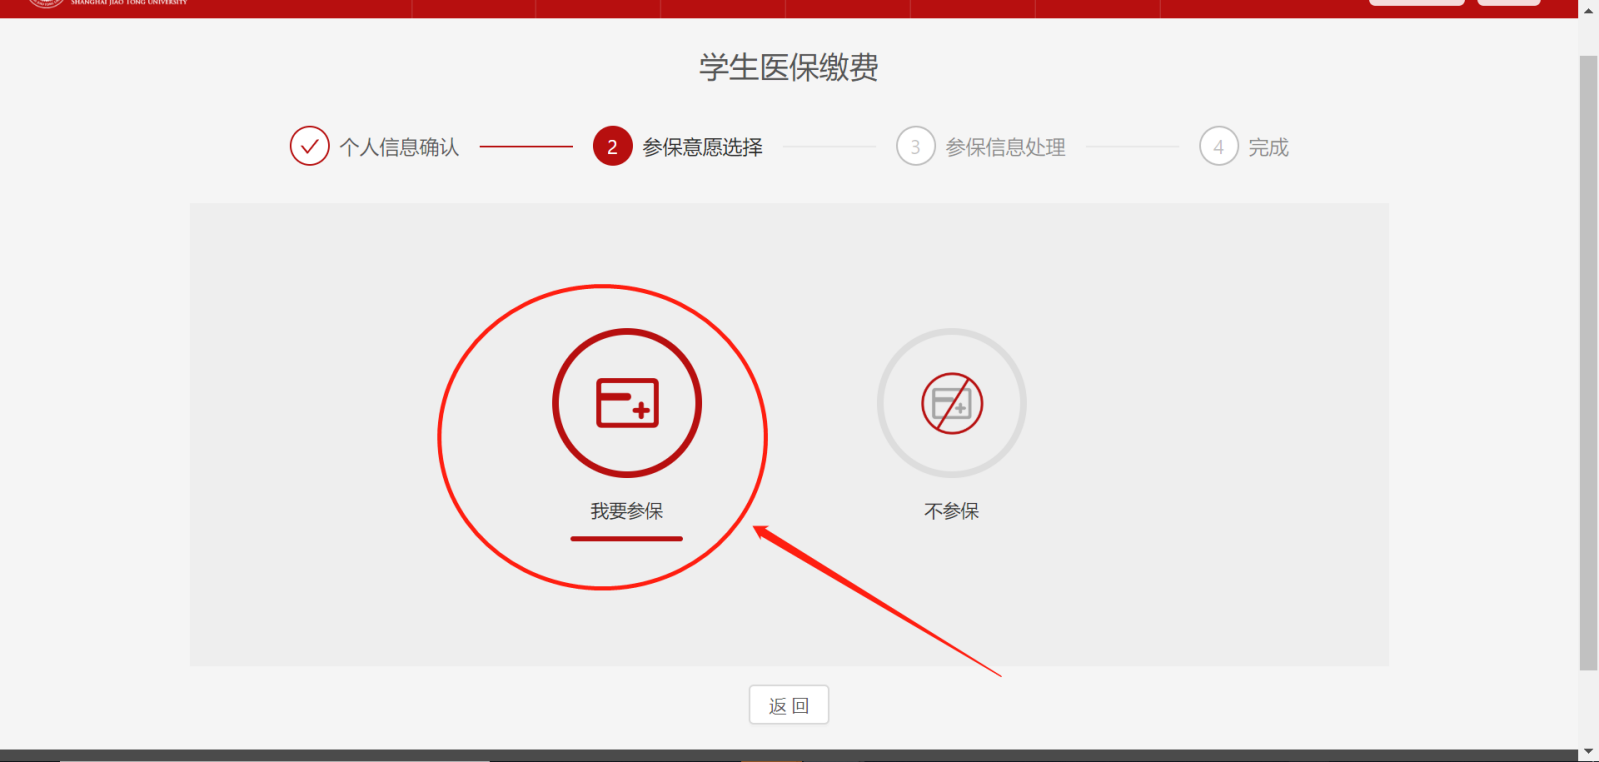Click the Shanghai Jiao Tong University logo

coord(47,3)
